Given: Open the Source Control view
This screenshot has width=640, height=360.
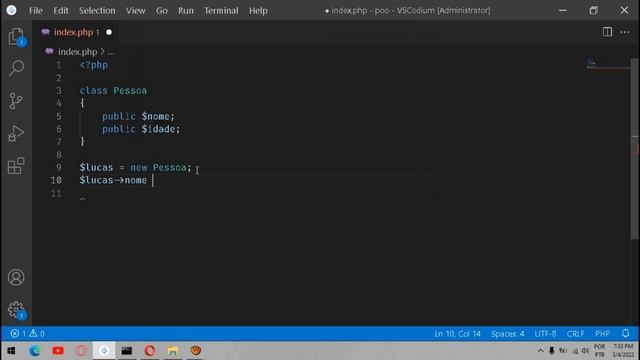Looking at the screenshot, I should point(16,101).
